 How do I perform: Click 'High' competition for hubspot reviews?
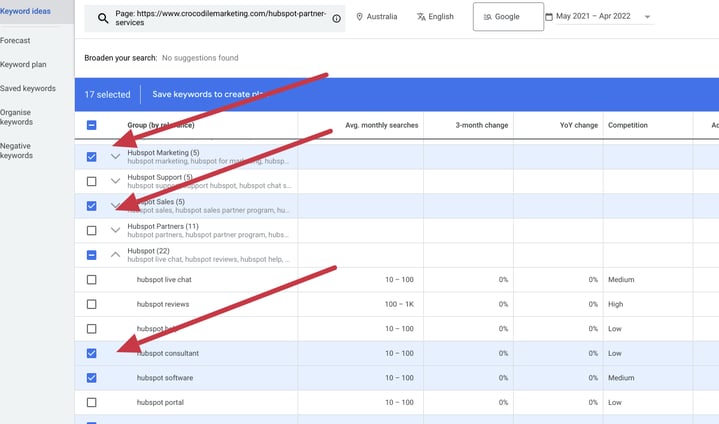(615, 304)
